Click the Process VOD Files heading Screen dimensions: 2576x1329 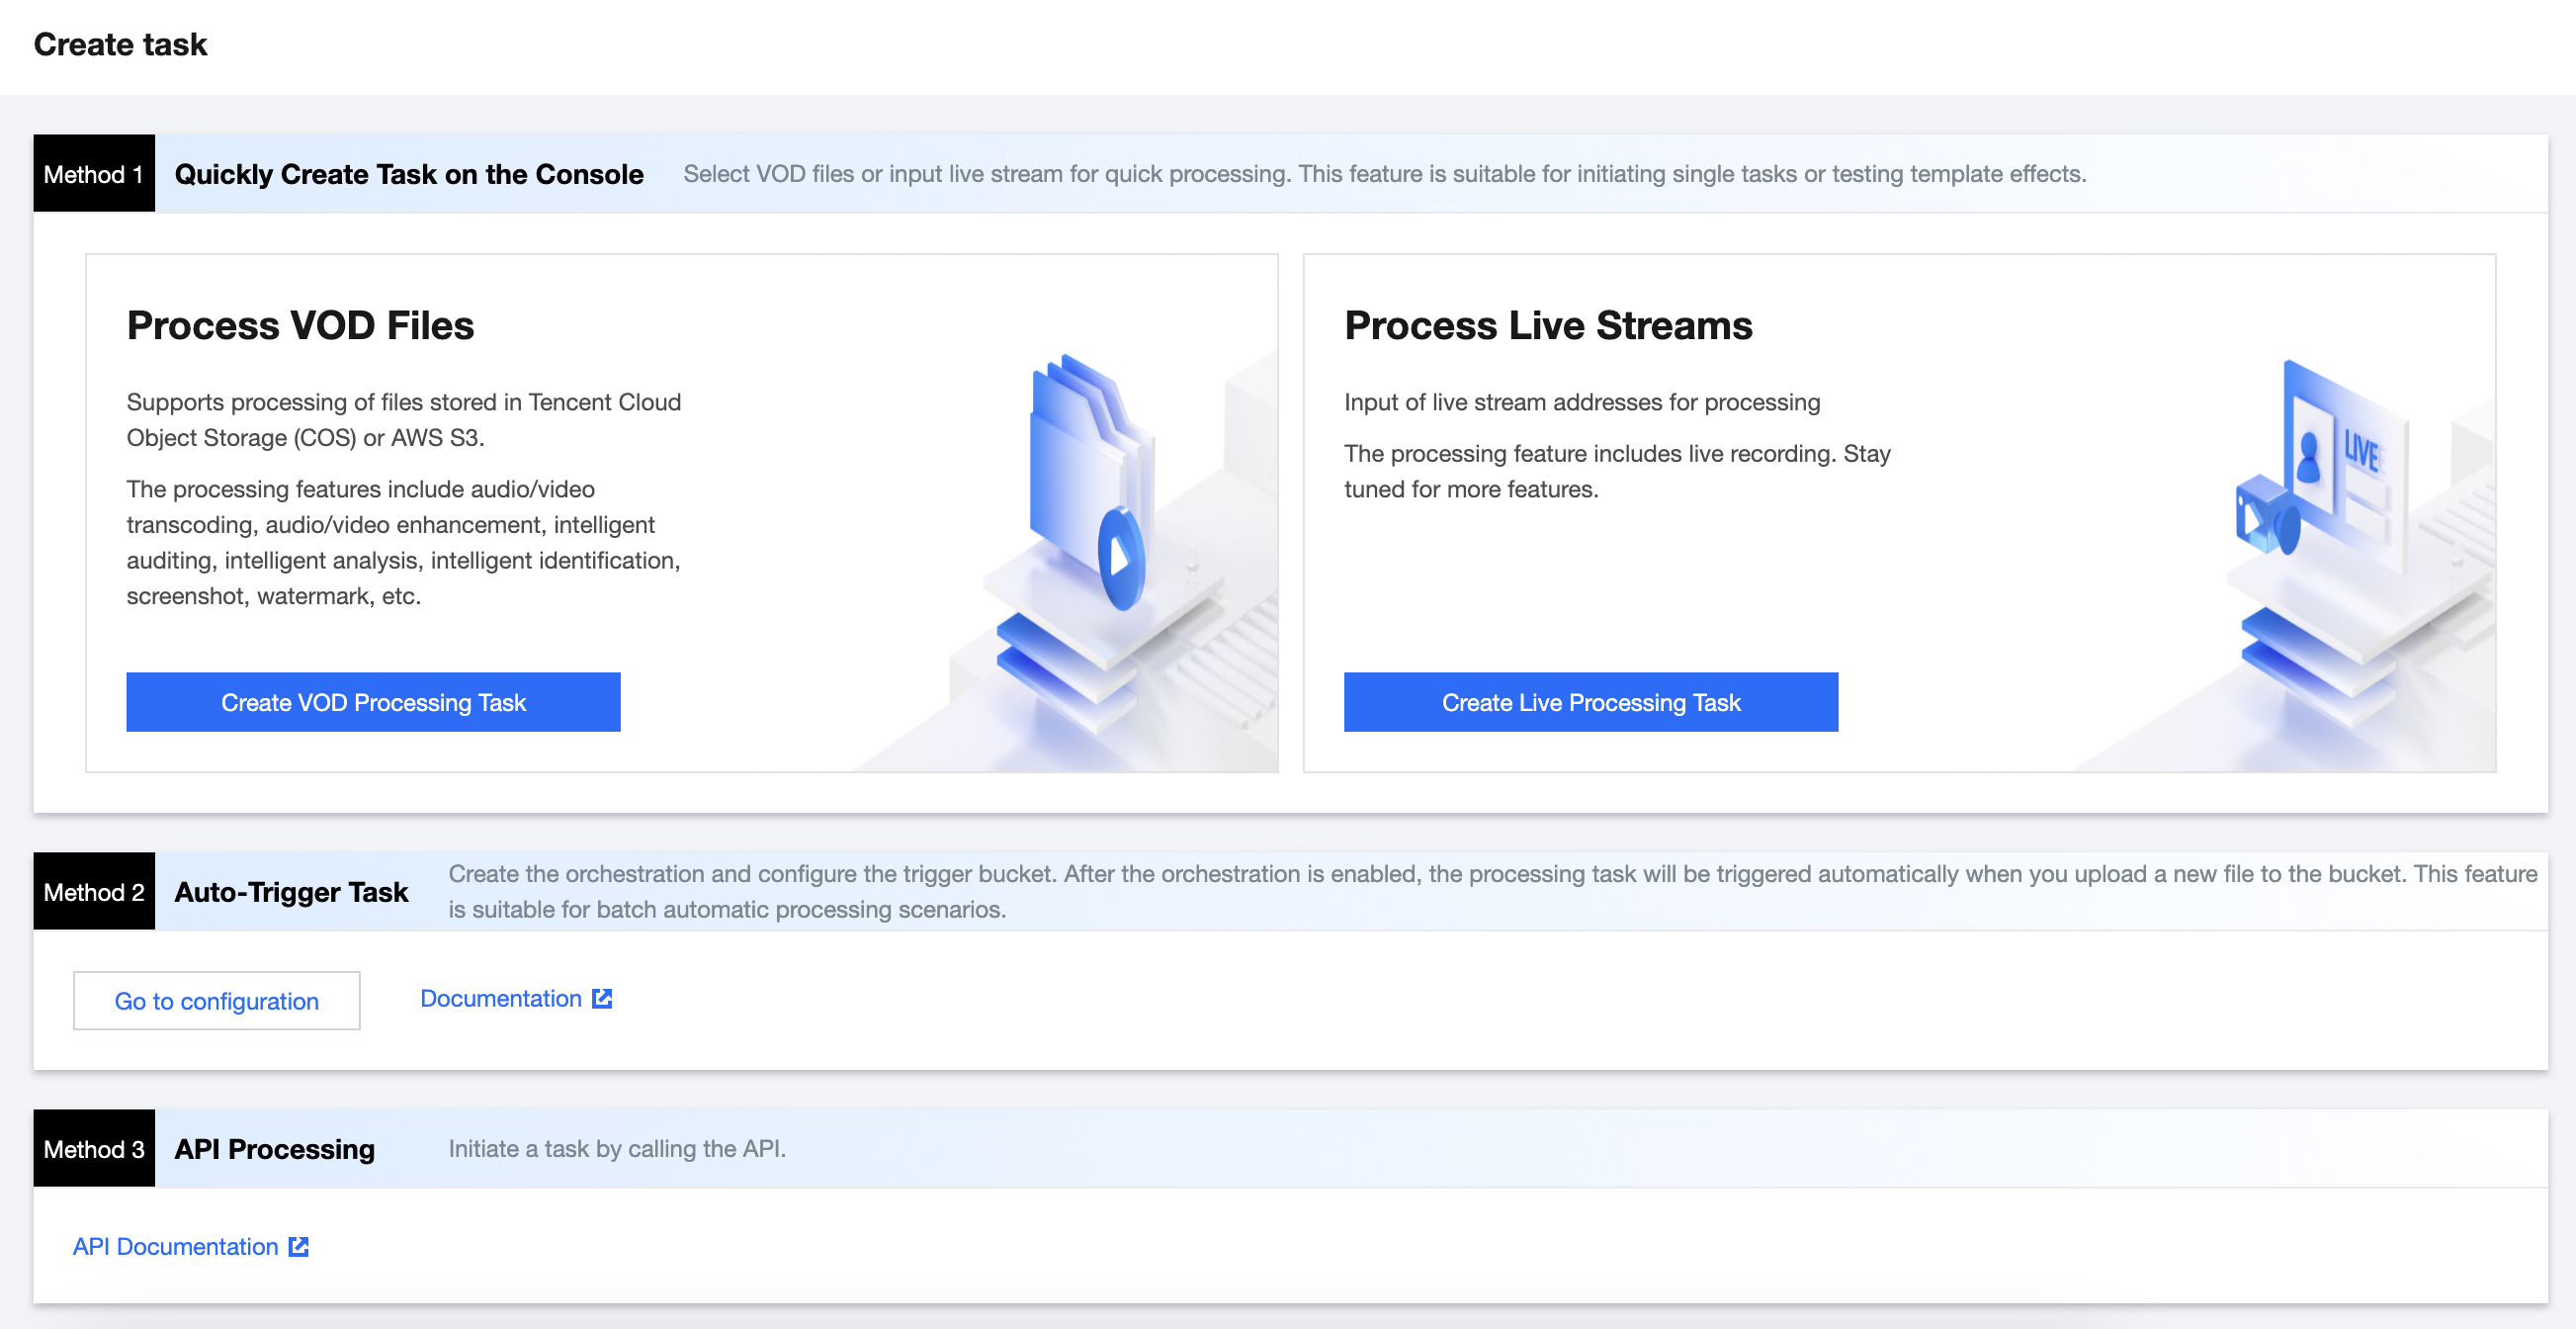click(x=300, y=326)
